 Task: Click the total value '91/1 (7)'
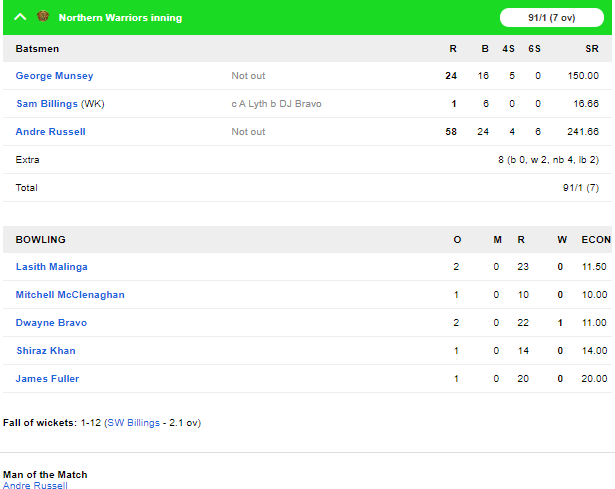581,188
